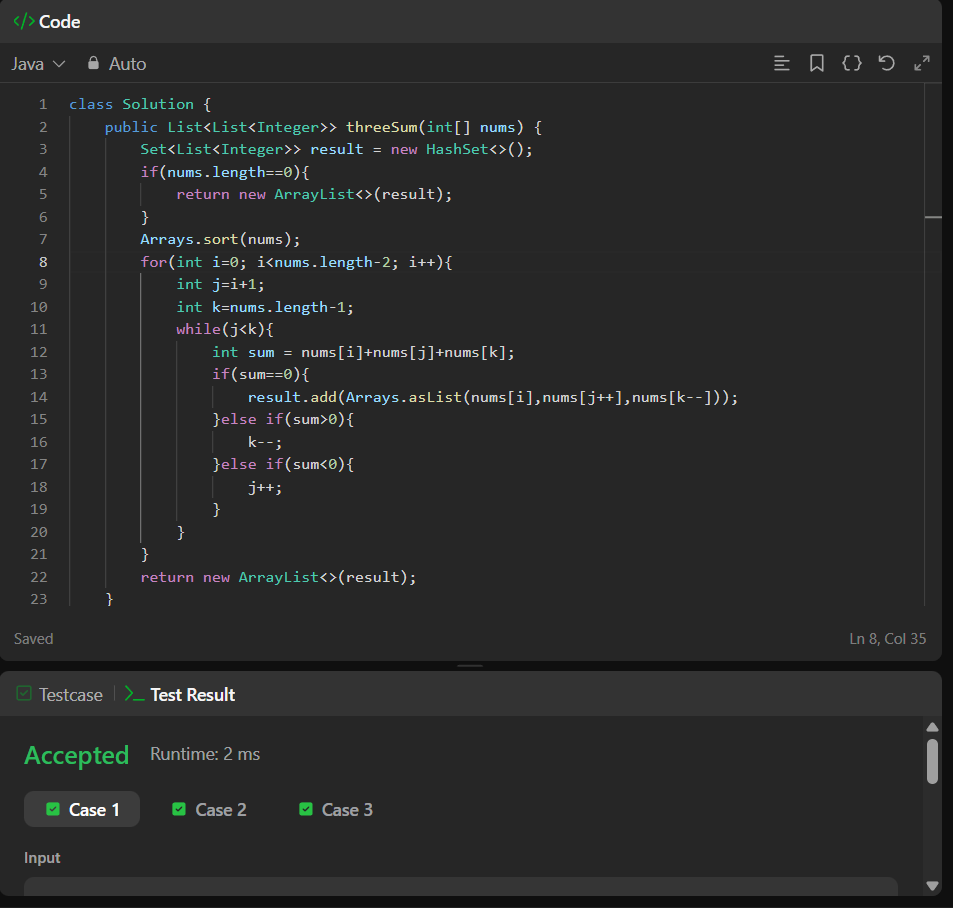The image size is (953, 908).
Task: Click the Code panel title
Action: (60, 22)
